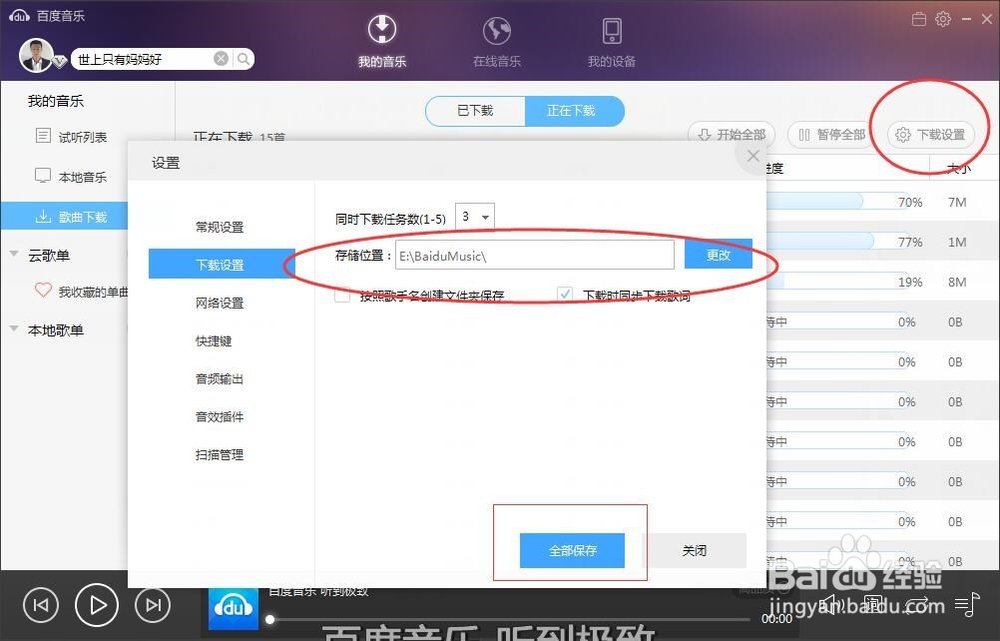Select 扫描管理 in the settings menu

click(219, 454)
